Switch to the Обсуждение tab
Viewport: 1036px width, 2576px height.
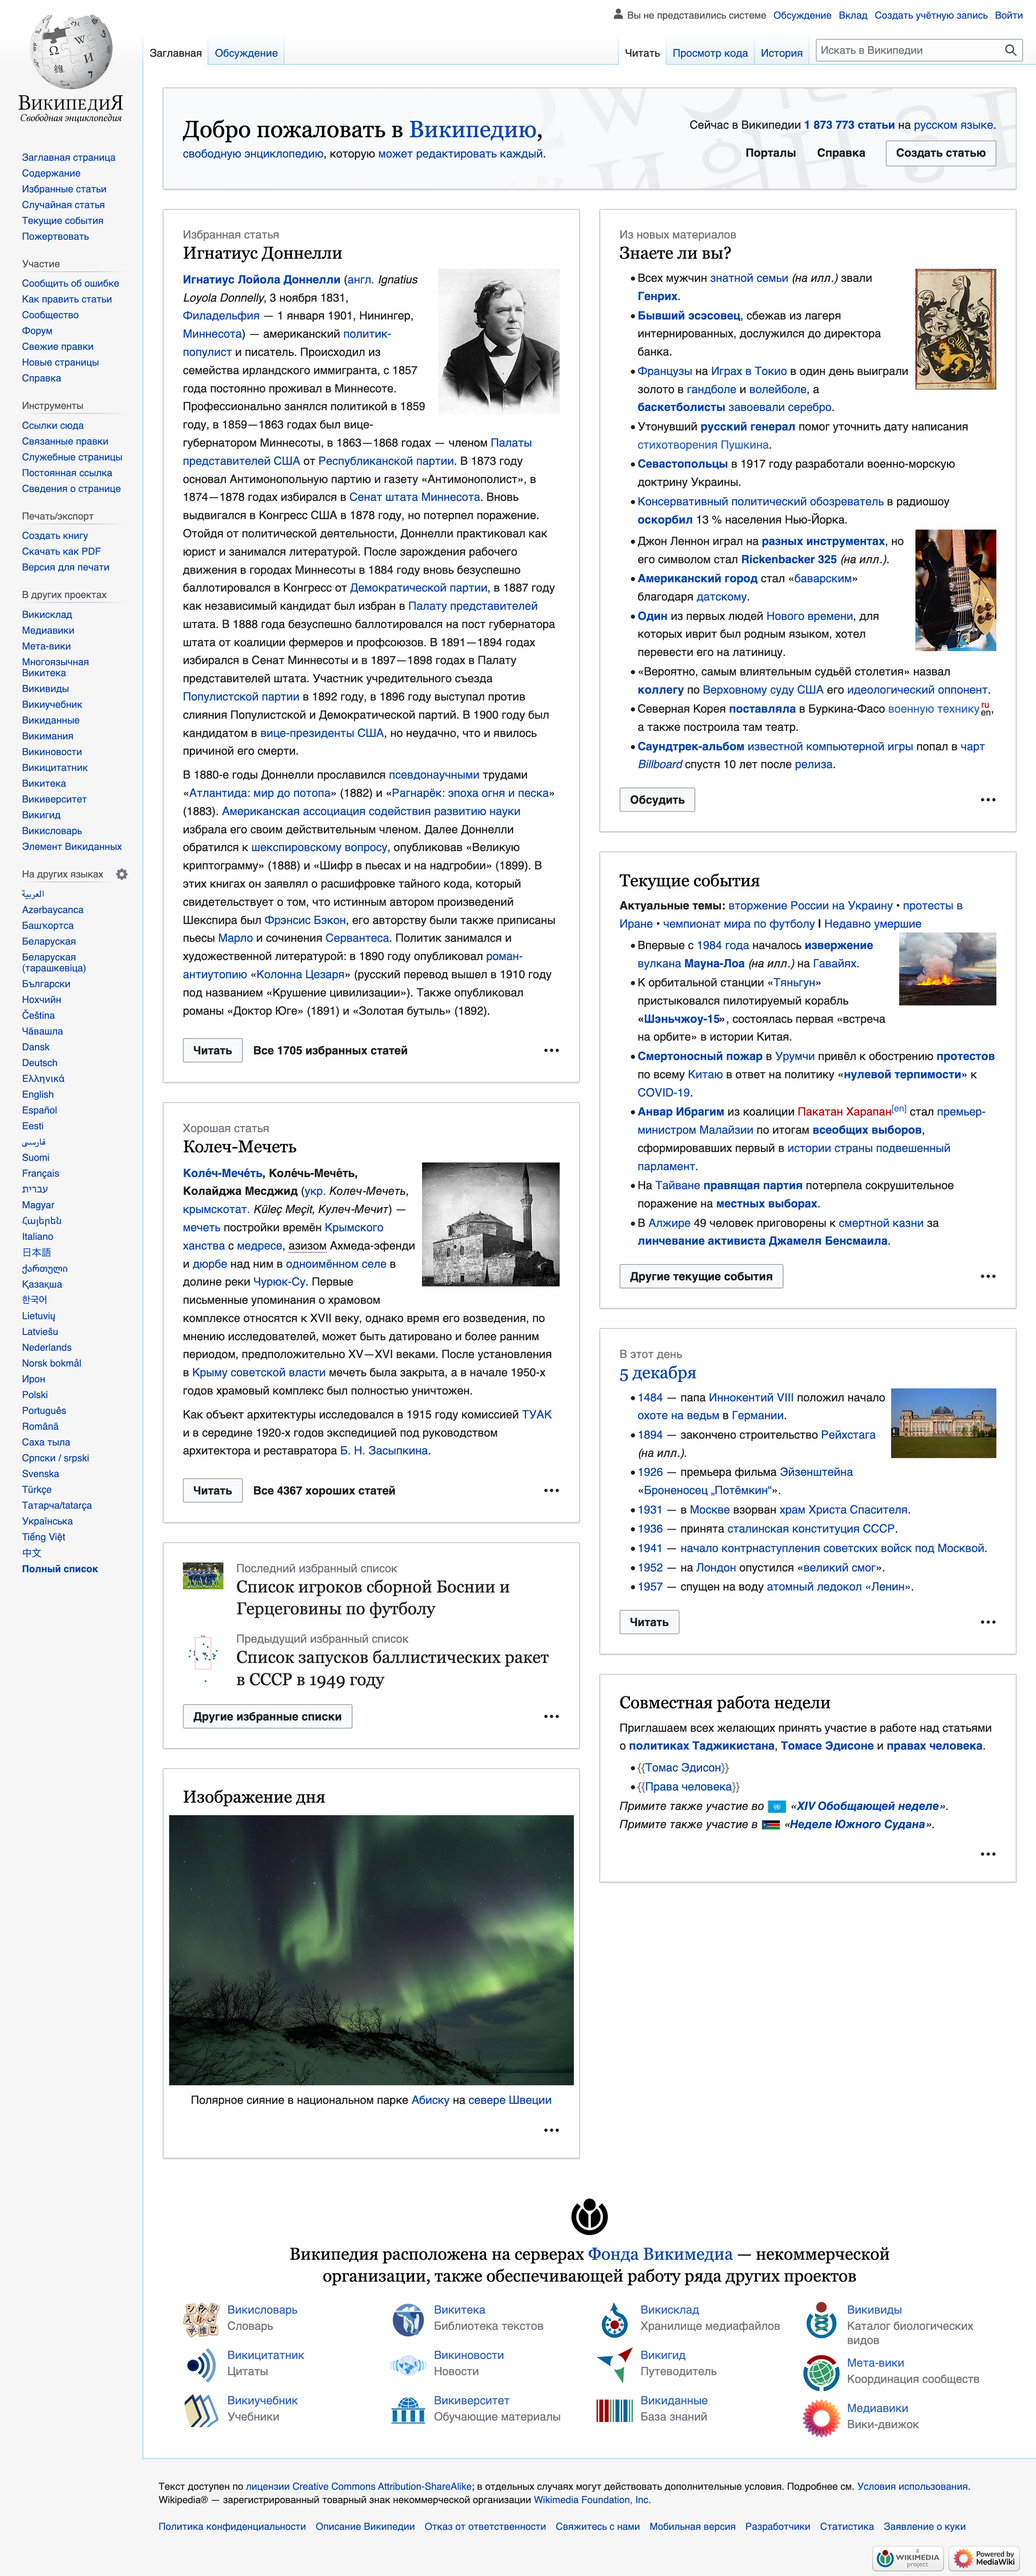[x=246, y=53]
